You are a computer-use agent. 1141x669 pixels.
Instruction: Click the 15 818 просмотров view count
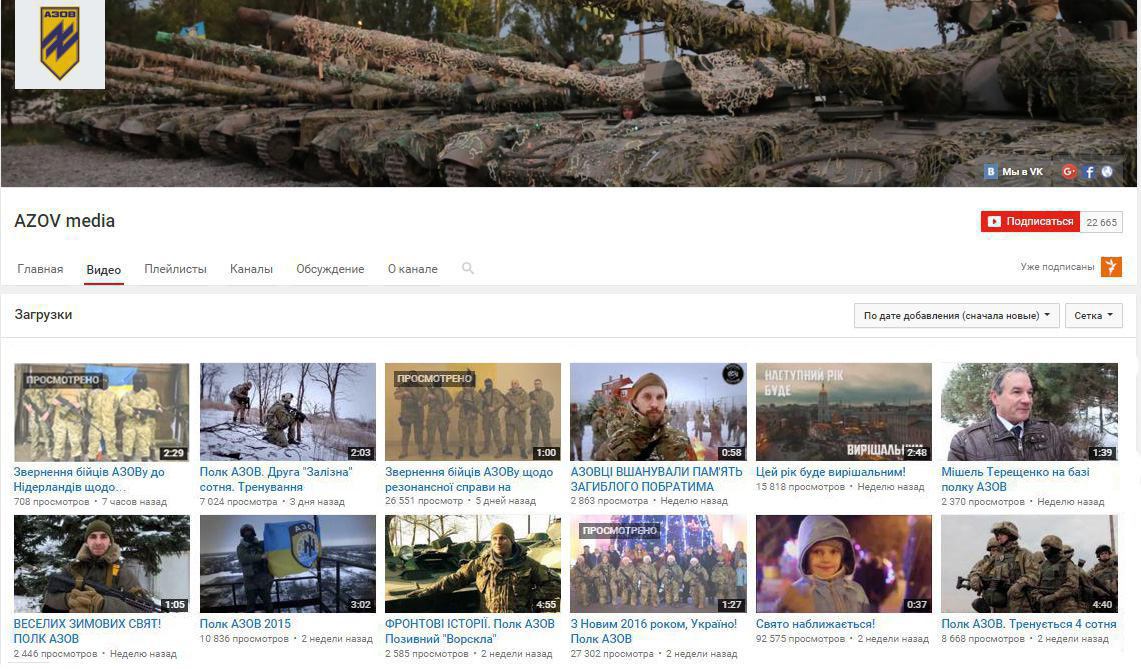800,486
